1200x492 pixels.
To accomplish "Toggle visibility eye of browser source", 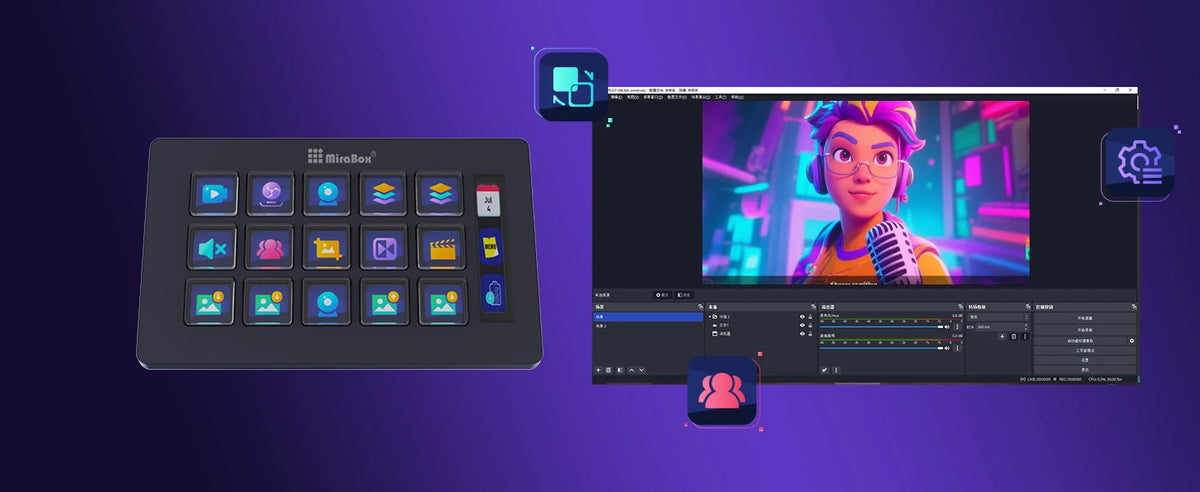I will click(802, 334).
